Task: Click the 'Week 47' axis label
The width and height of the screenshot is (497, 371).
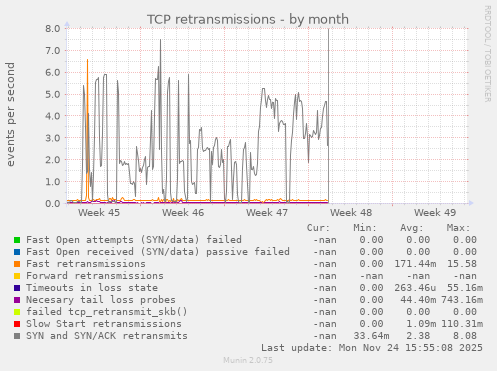Action: [x=267, y=213]
